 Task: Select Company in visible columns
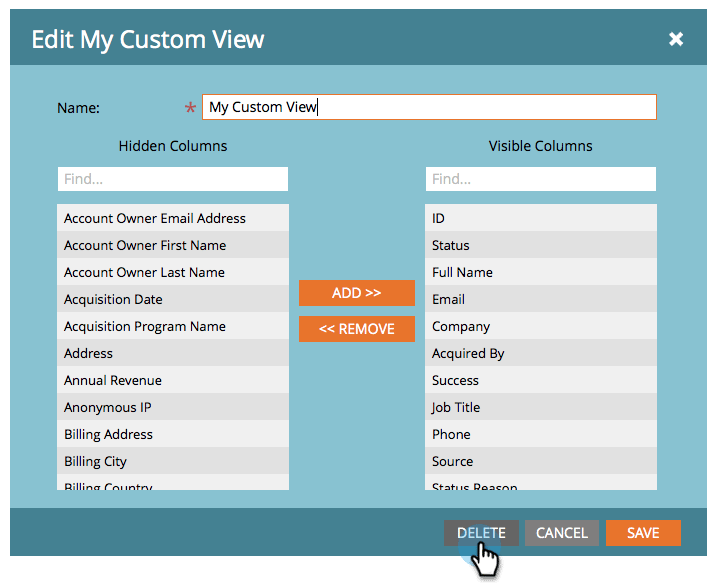pos(541,326)
